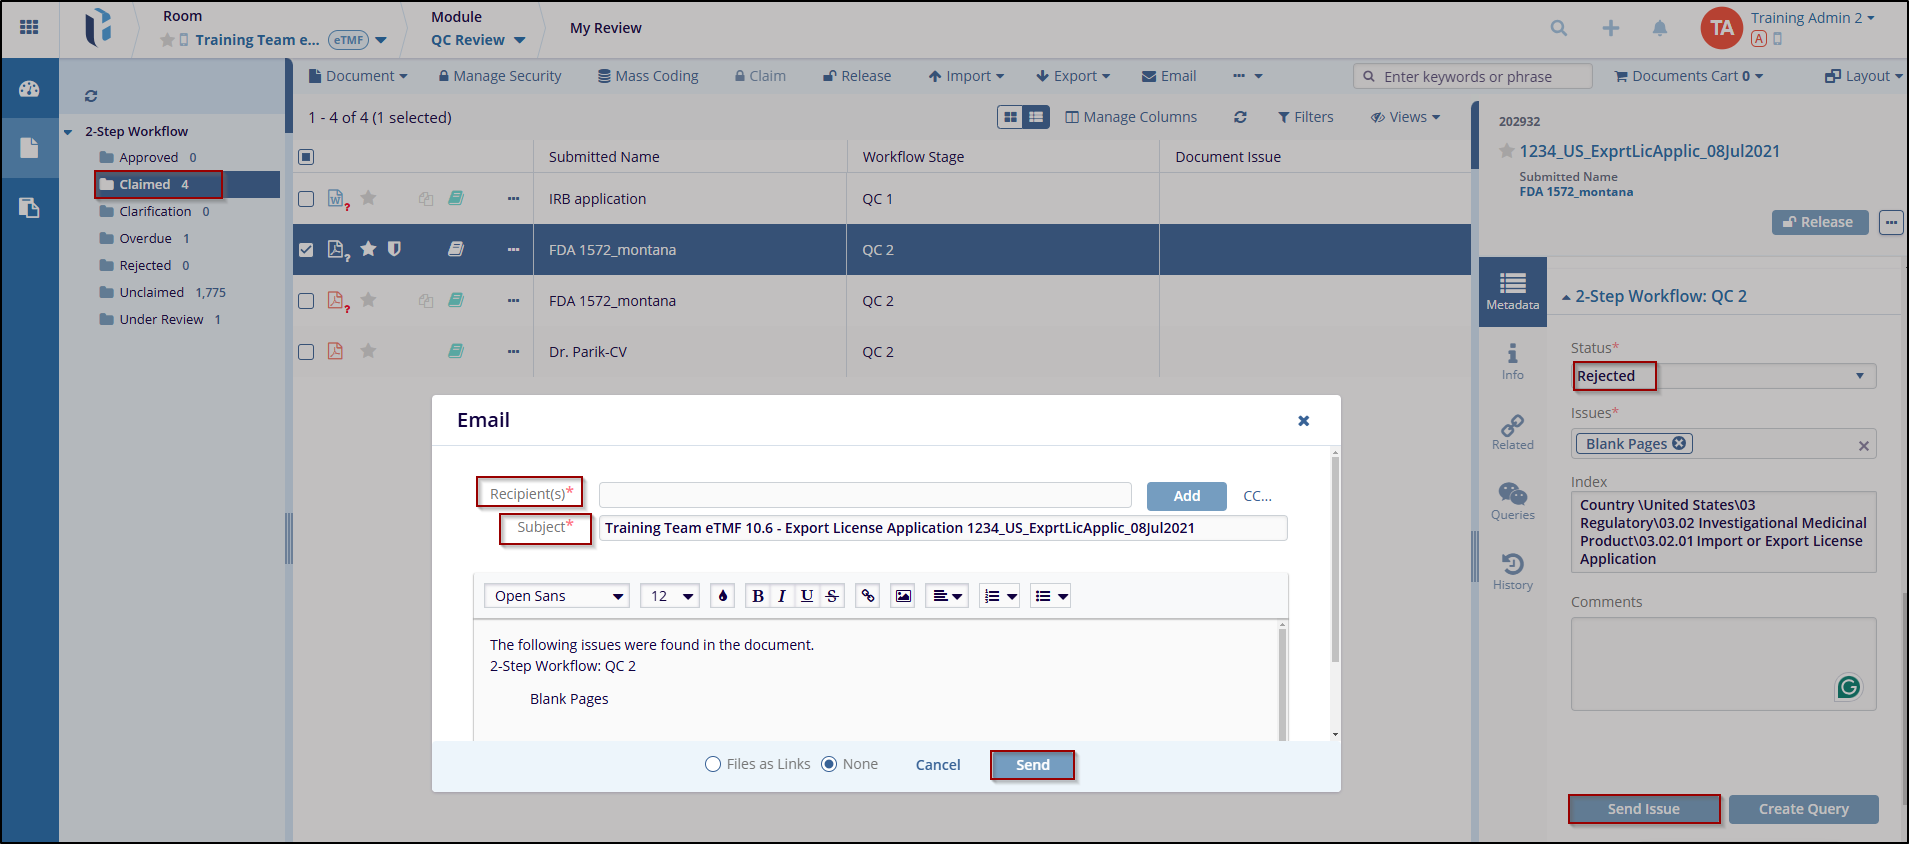Check the Dr. Parik-CV row checkbox
Screen dimensions: 1909x844
pos(306,352)
